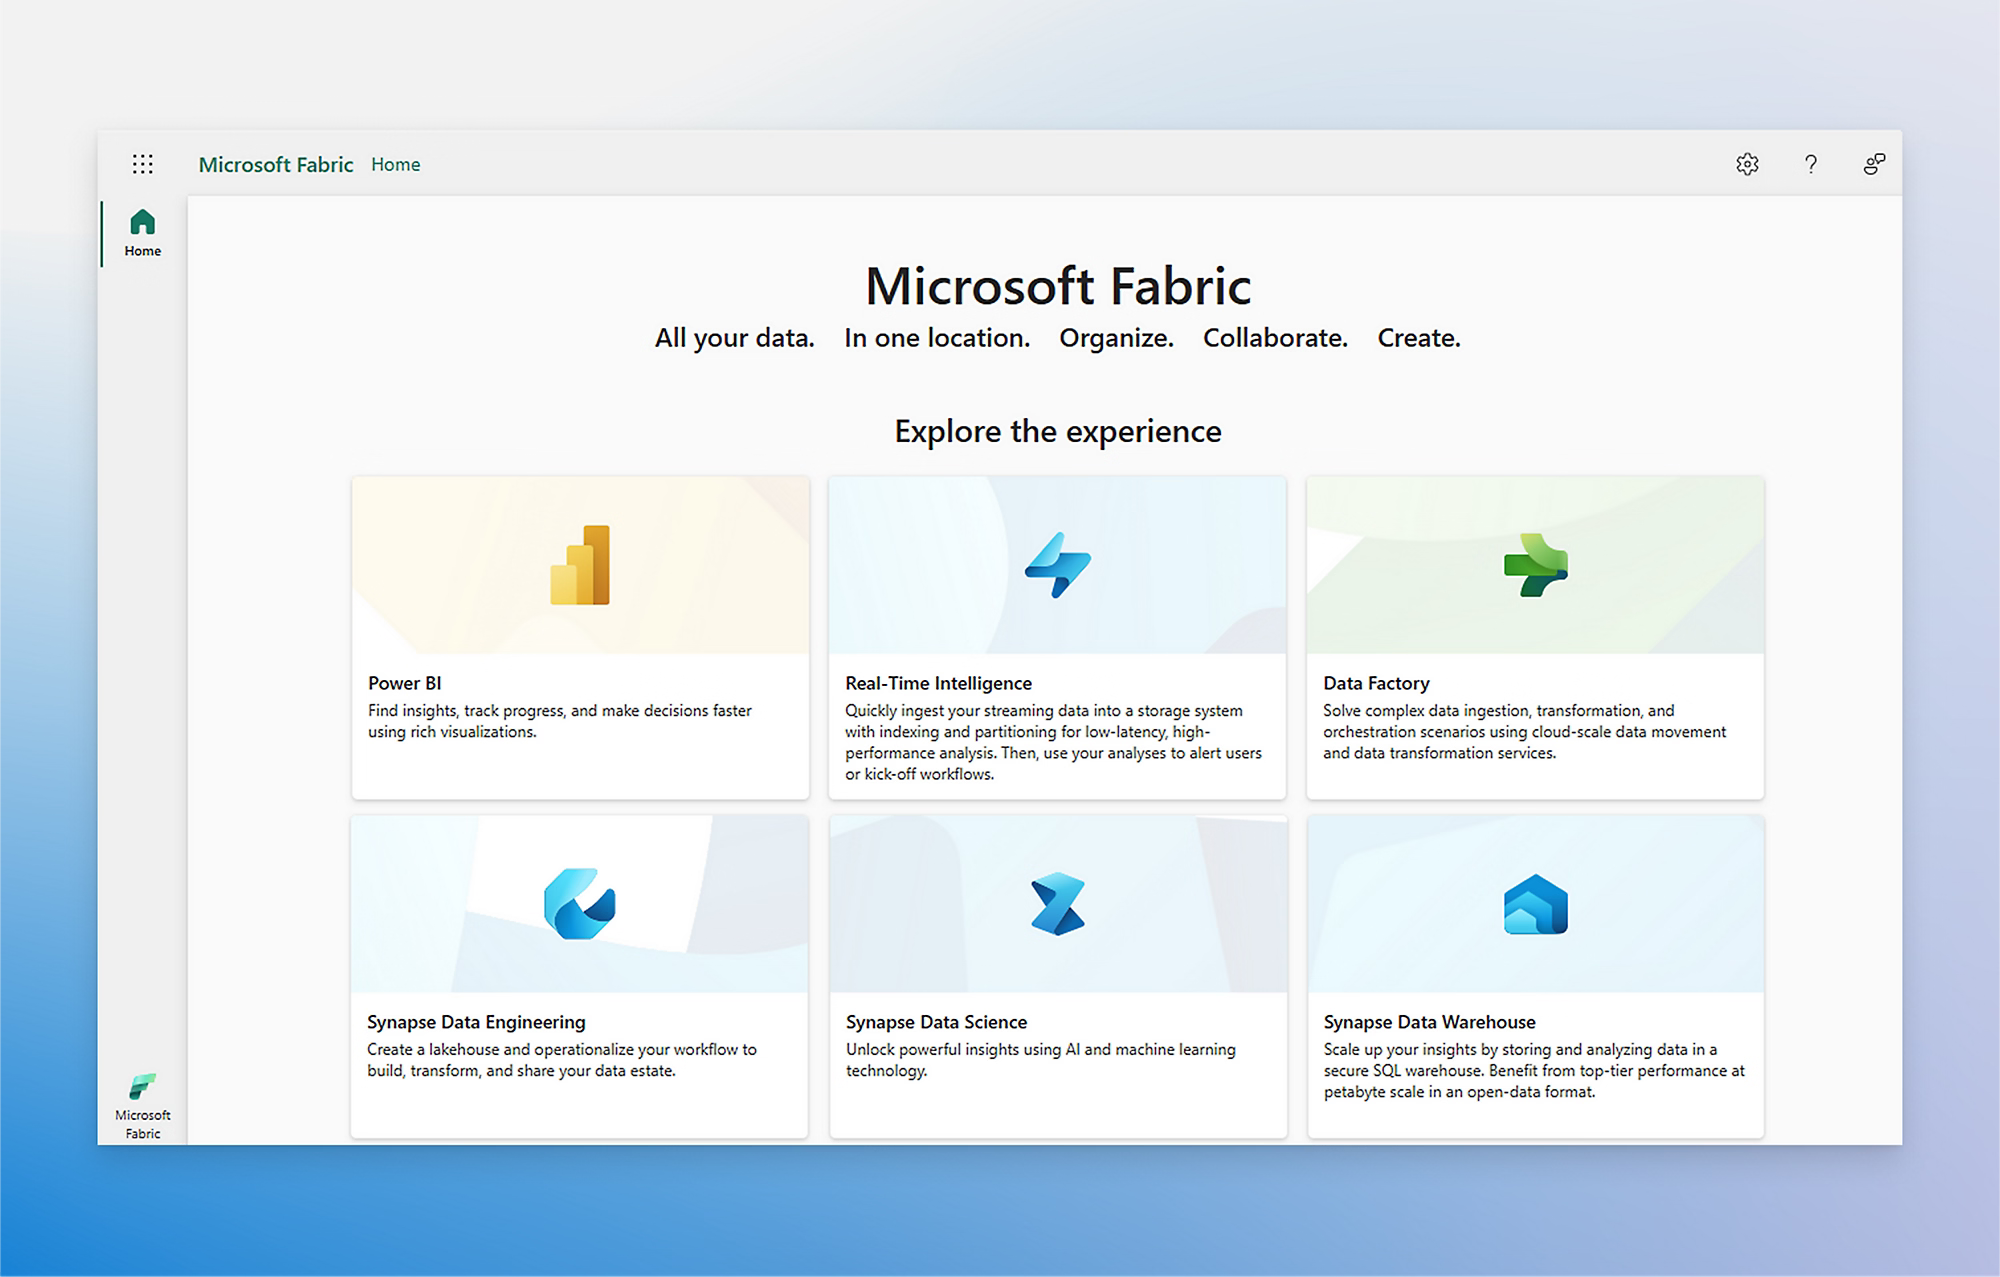Open the Power BI card title
Viewport: 2000px width, 1277px height.
click(404, 683)
